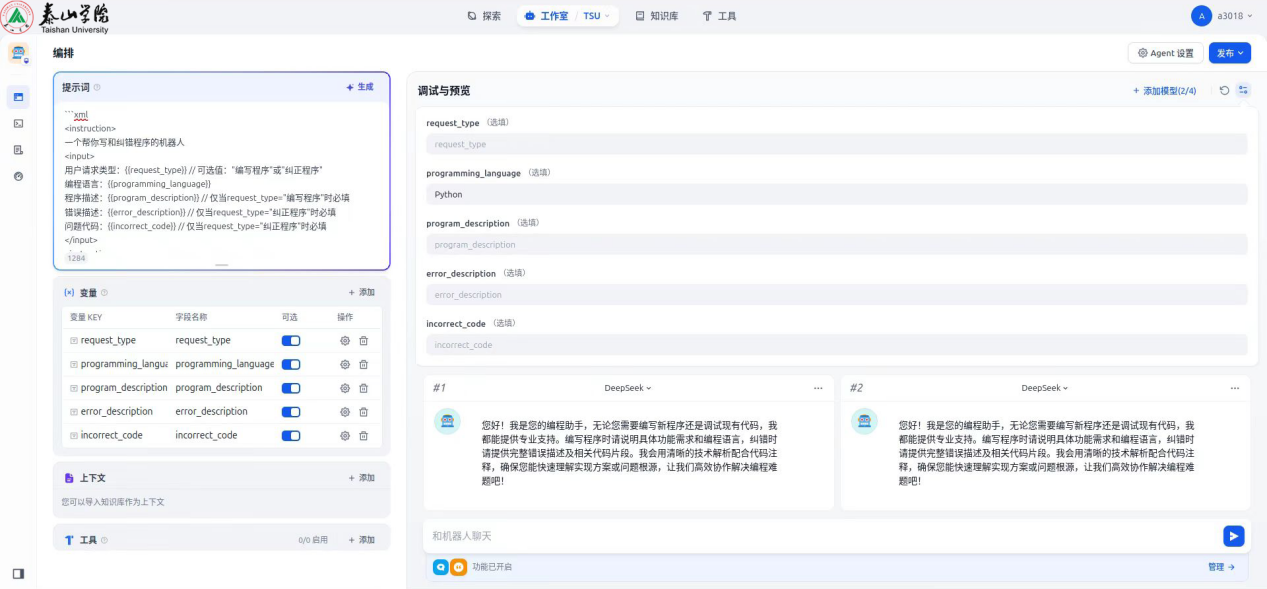Click the prompt box resize handle bar

(x=222, y=265)
